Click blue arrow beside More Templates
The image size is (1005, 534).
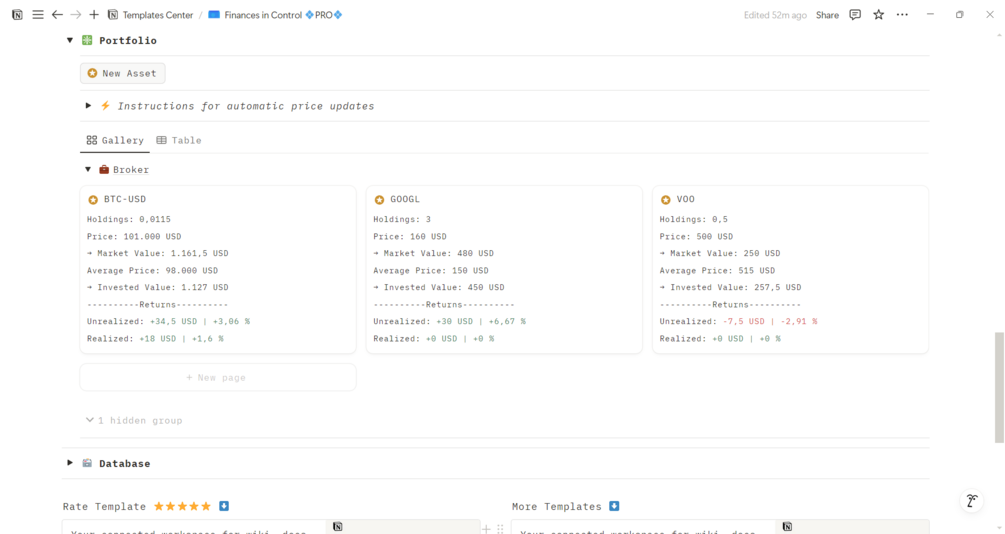pyautogui.click(x=614, y=506)
